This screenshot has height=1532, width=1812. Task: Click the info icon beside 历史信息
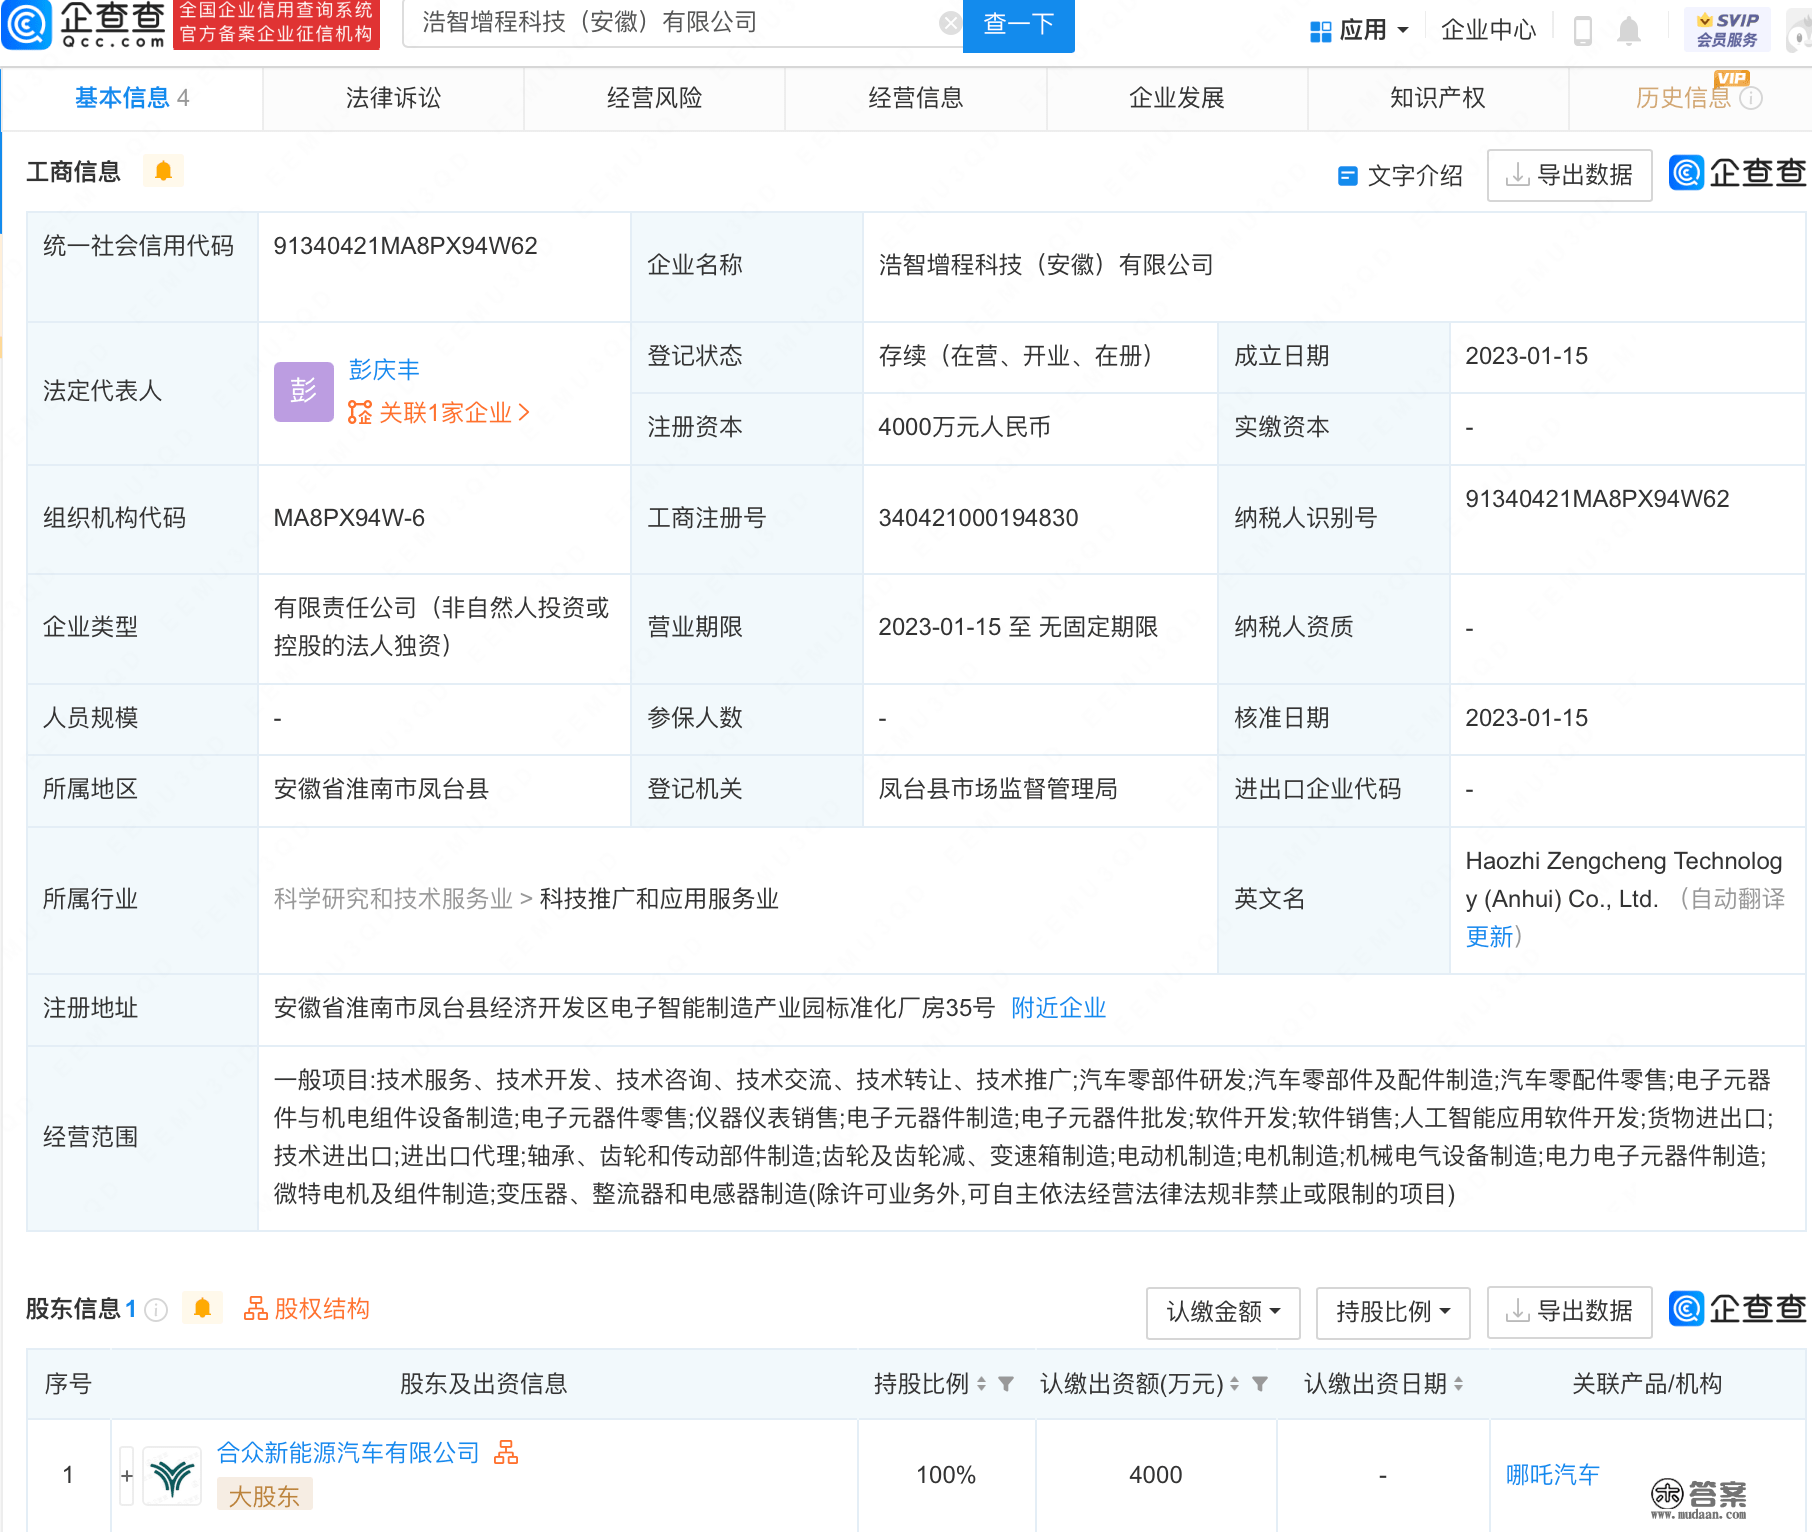pyautogui.click(x=1751, y=98)
